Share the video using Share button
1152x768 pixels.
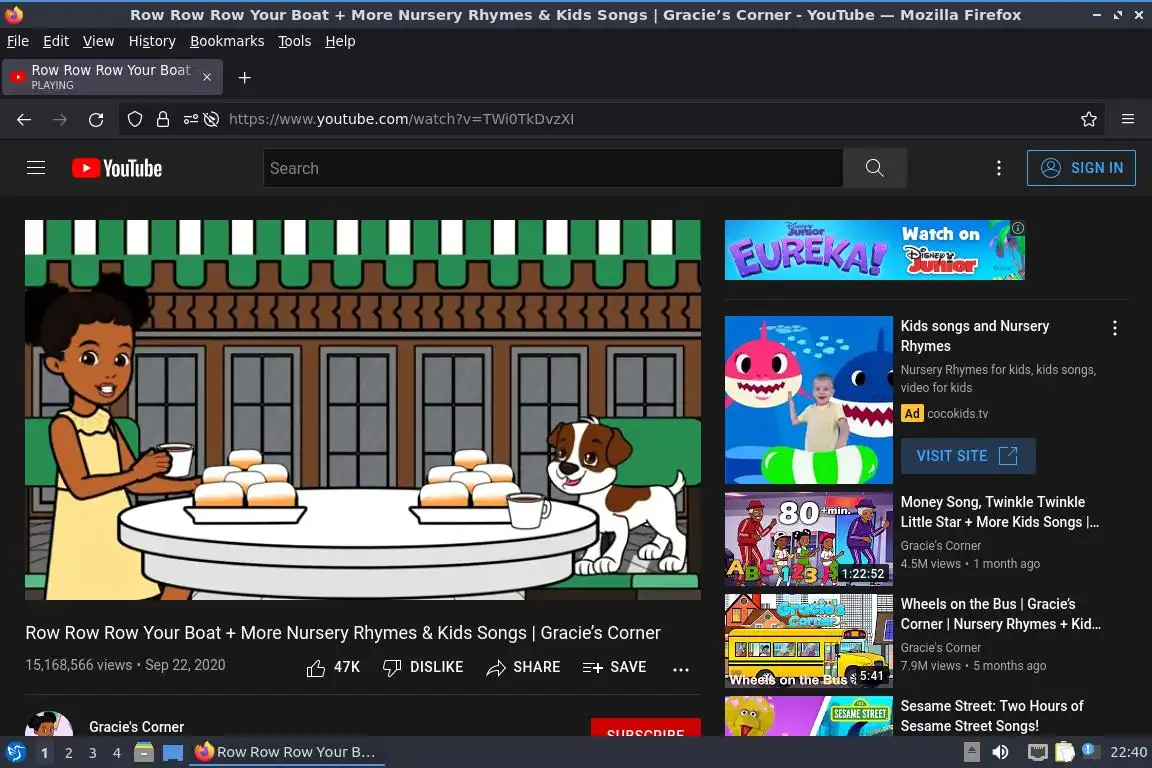tap(523, 667)
